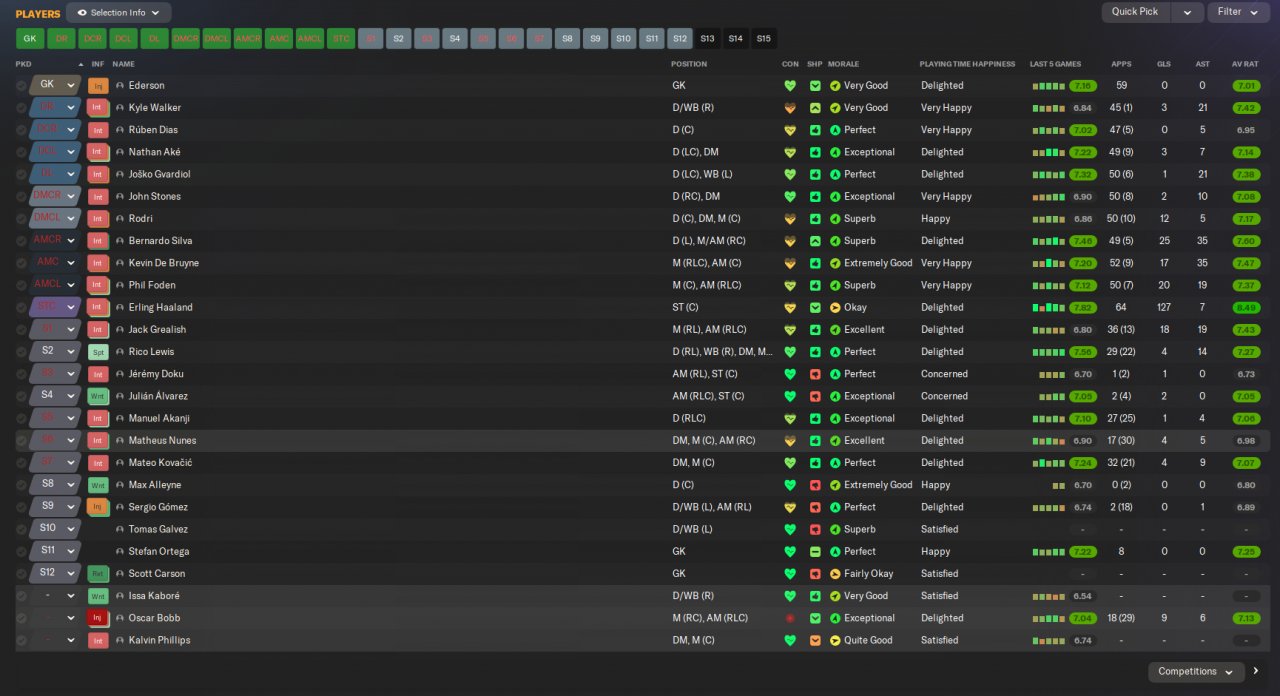The height and width of the screenshot is (696, 1280).
Task: Click the Quick Pick button
Action: click(1135, 12)
